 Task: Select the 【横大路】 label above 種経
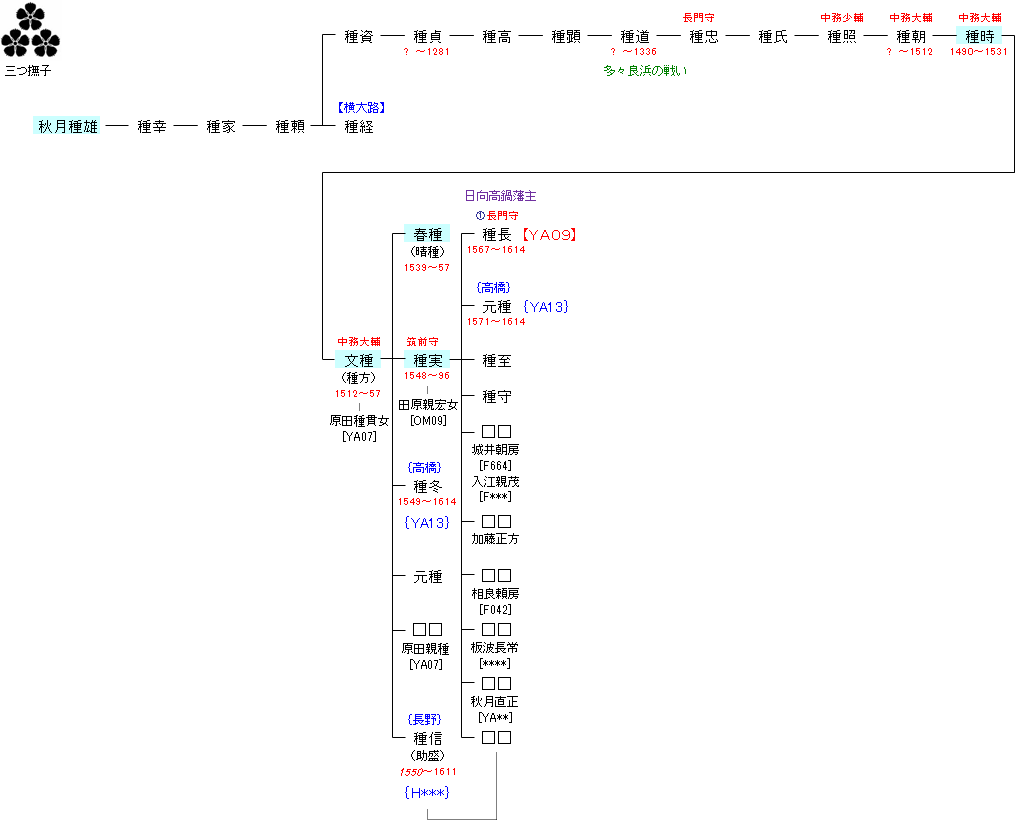pyautogui.click(x=361, y=107)
